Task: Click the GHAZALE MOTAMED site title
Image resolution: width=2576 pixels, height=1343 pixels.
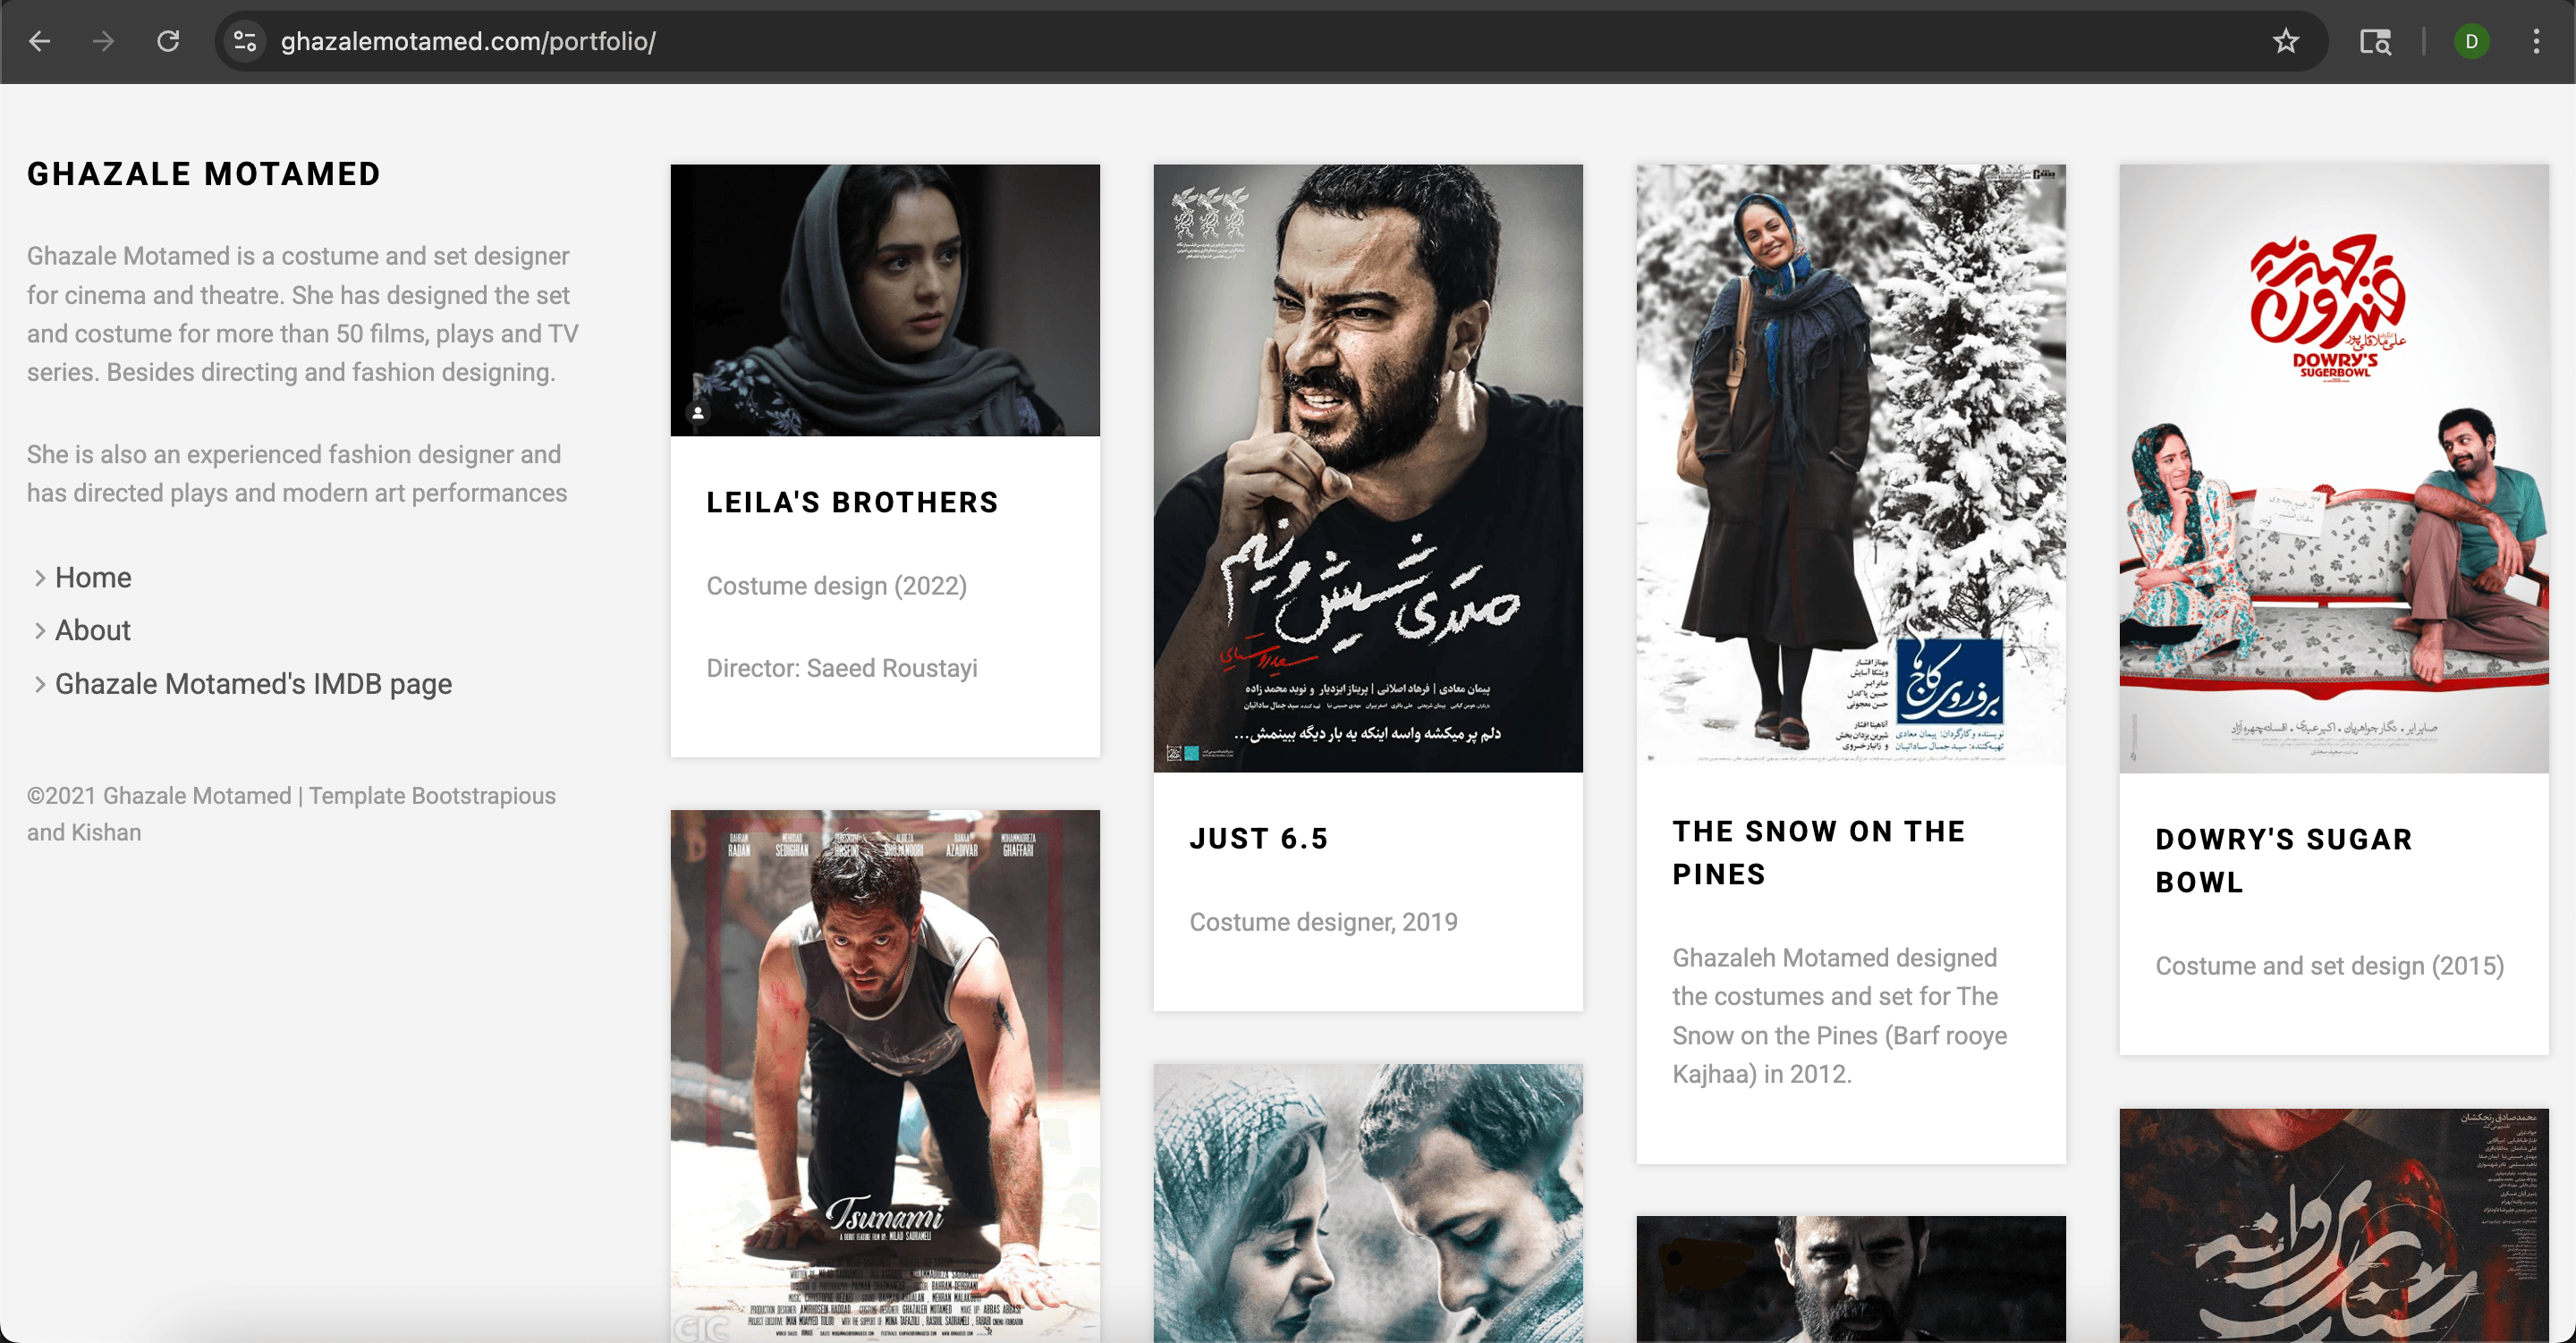Action: tap(204, 174)
